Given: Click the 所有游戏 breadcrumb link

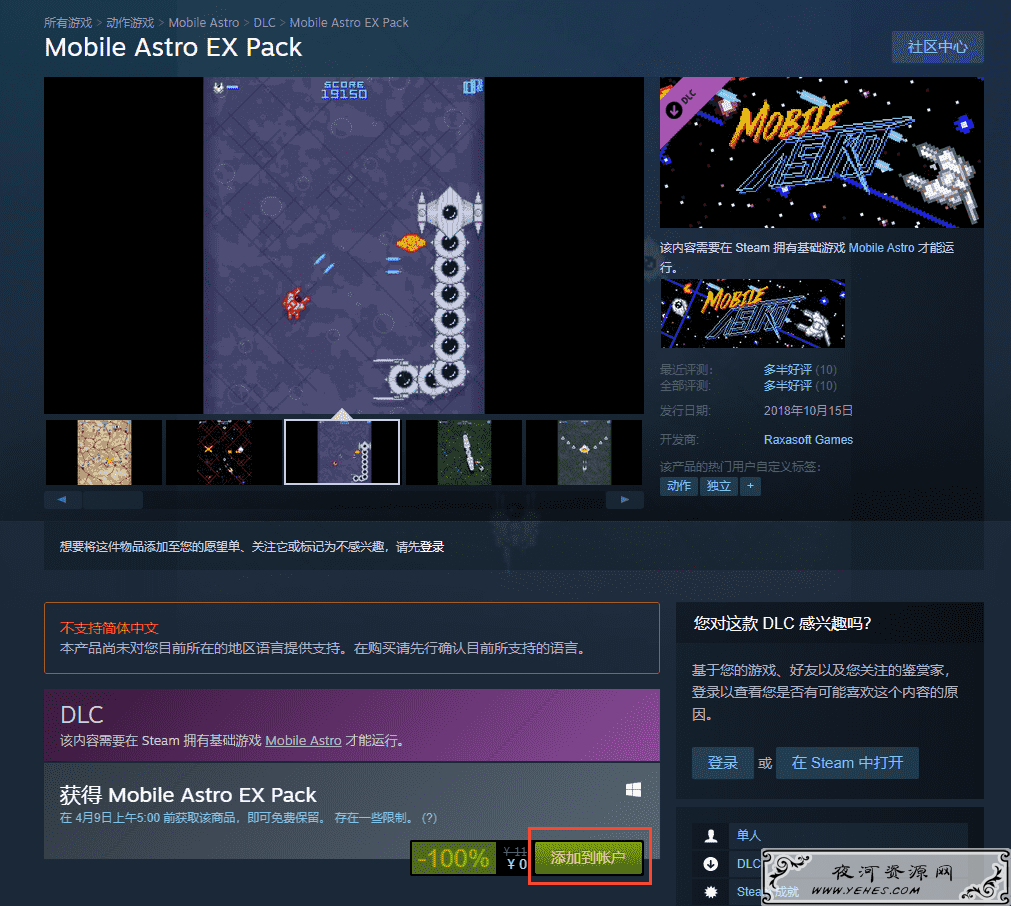Looking at the screenshot, I should point(68,23).
